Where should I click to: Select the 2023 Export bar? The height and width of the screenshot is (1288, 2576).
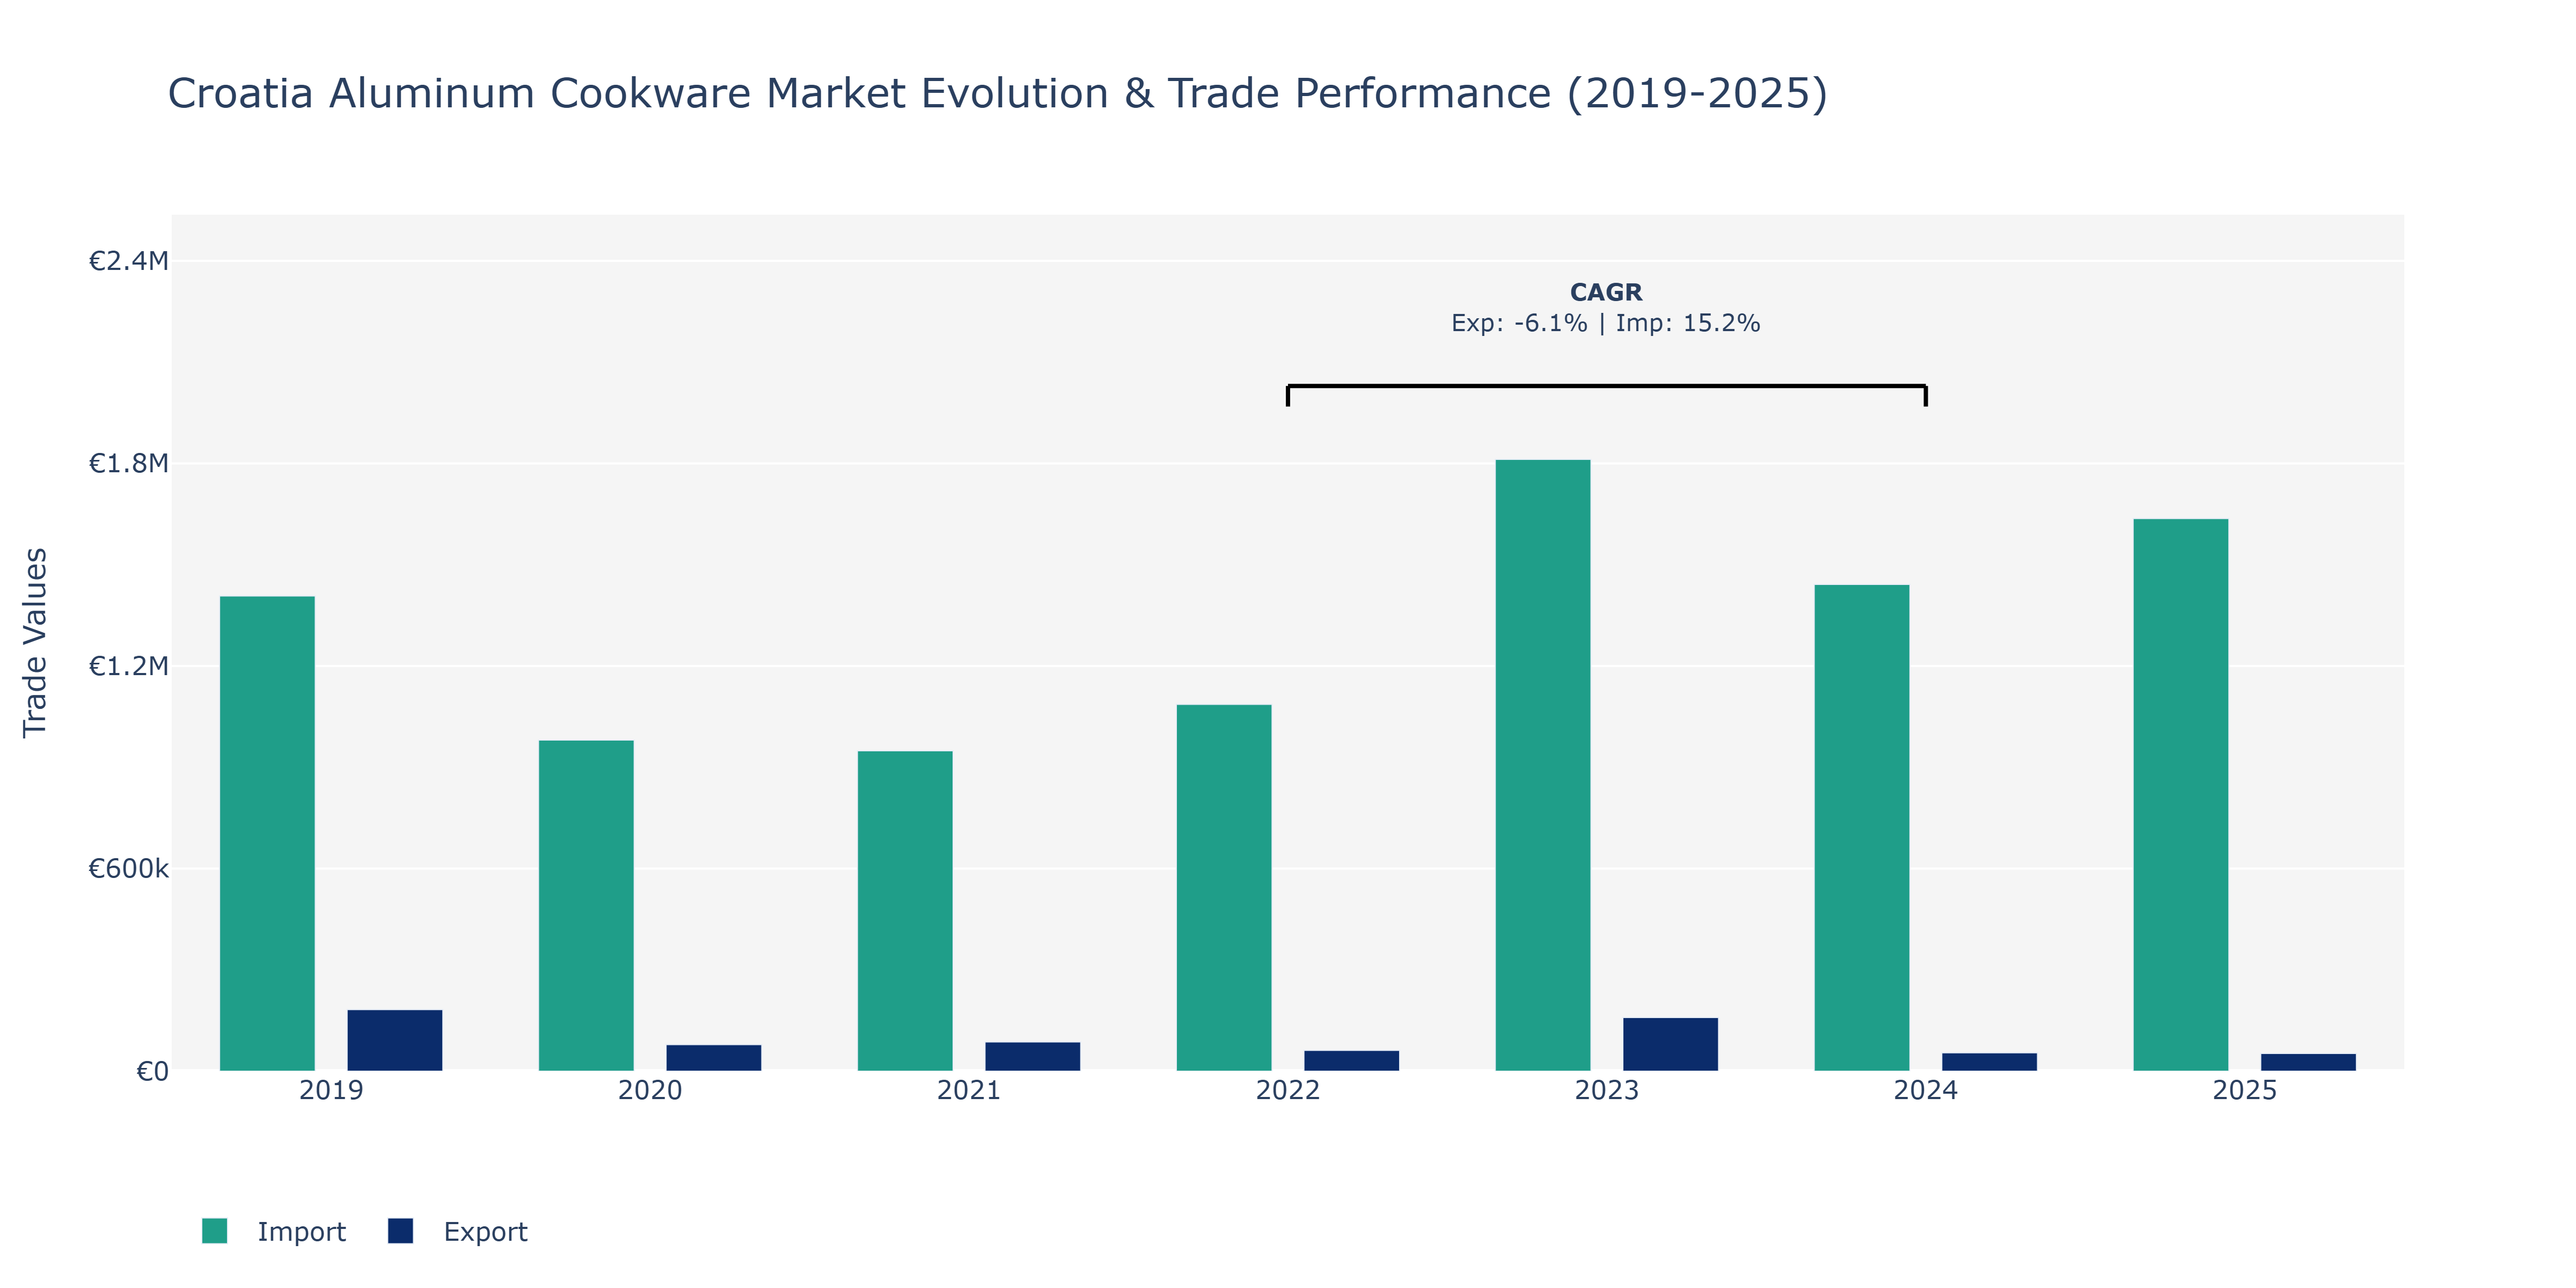[1671, 1044]
